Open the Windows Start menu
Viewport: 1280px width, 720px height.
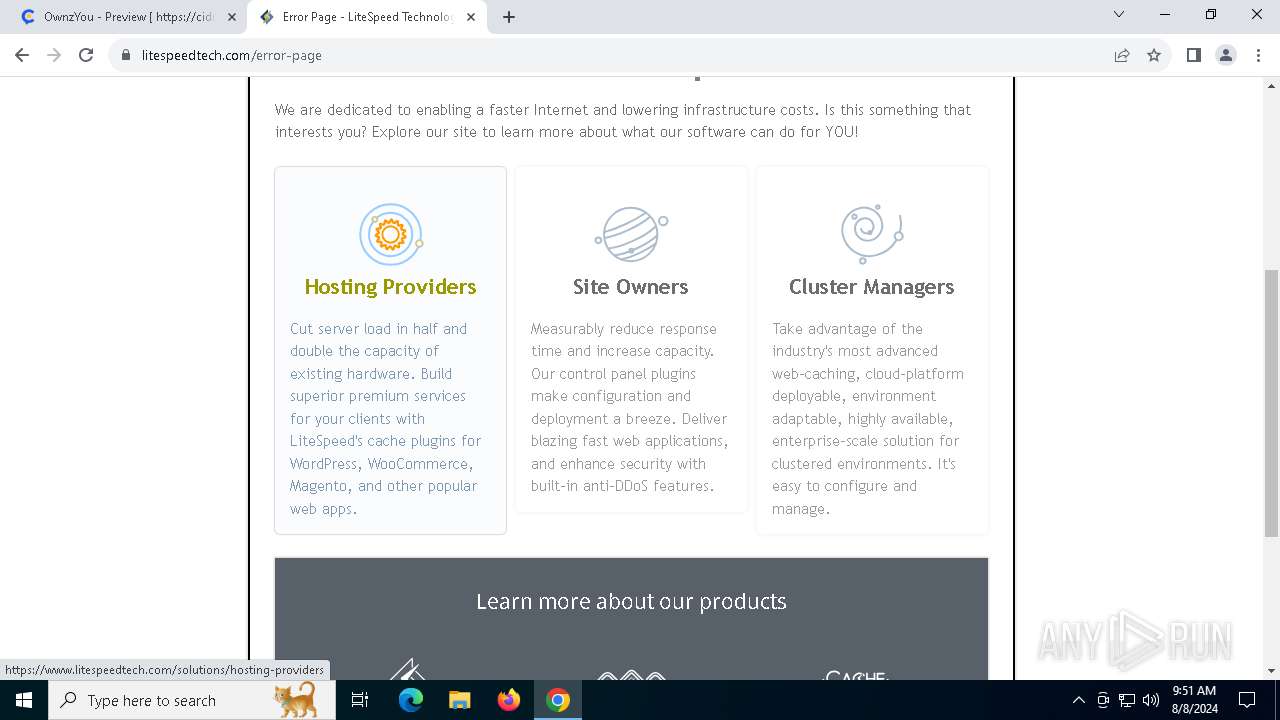[x=24, y=700]
